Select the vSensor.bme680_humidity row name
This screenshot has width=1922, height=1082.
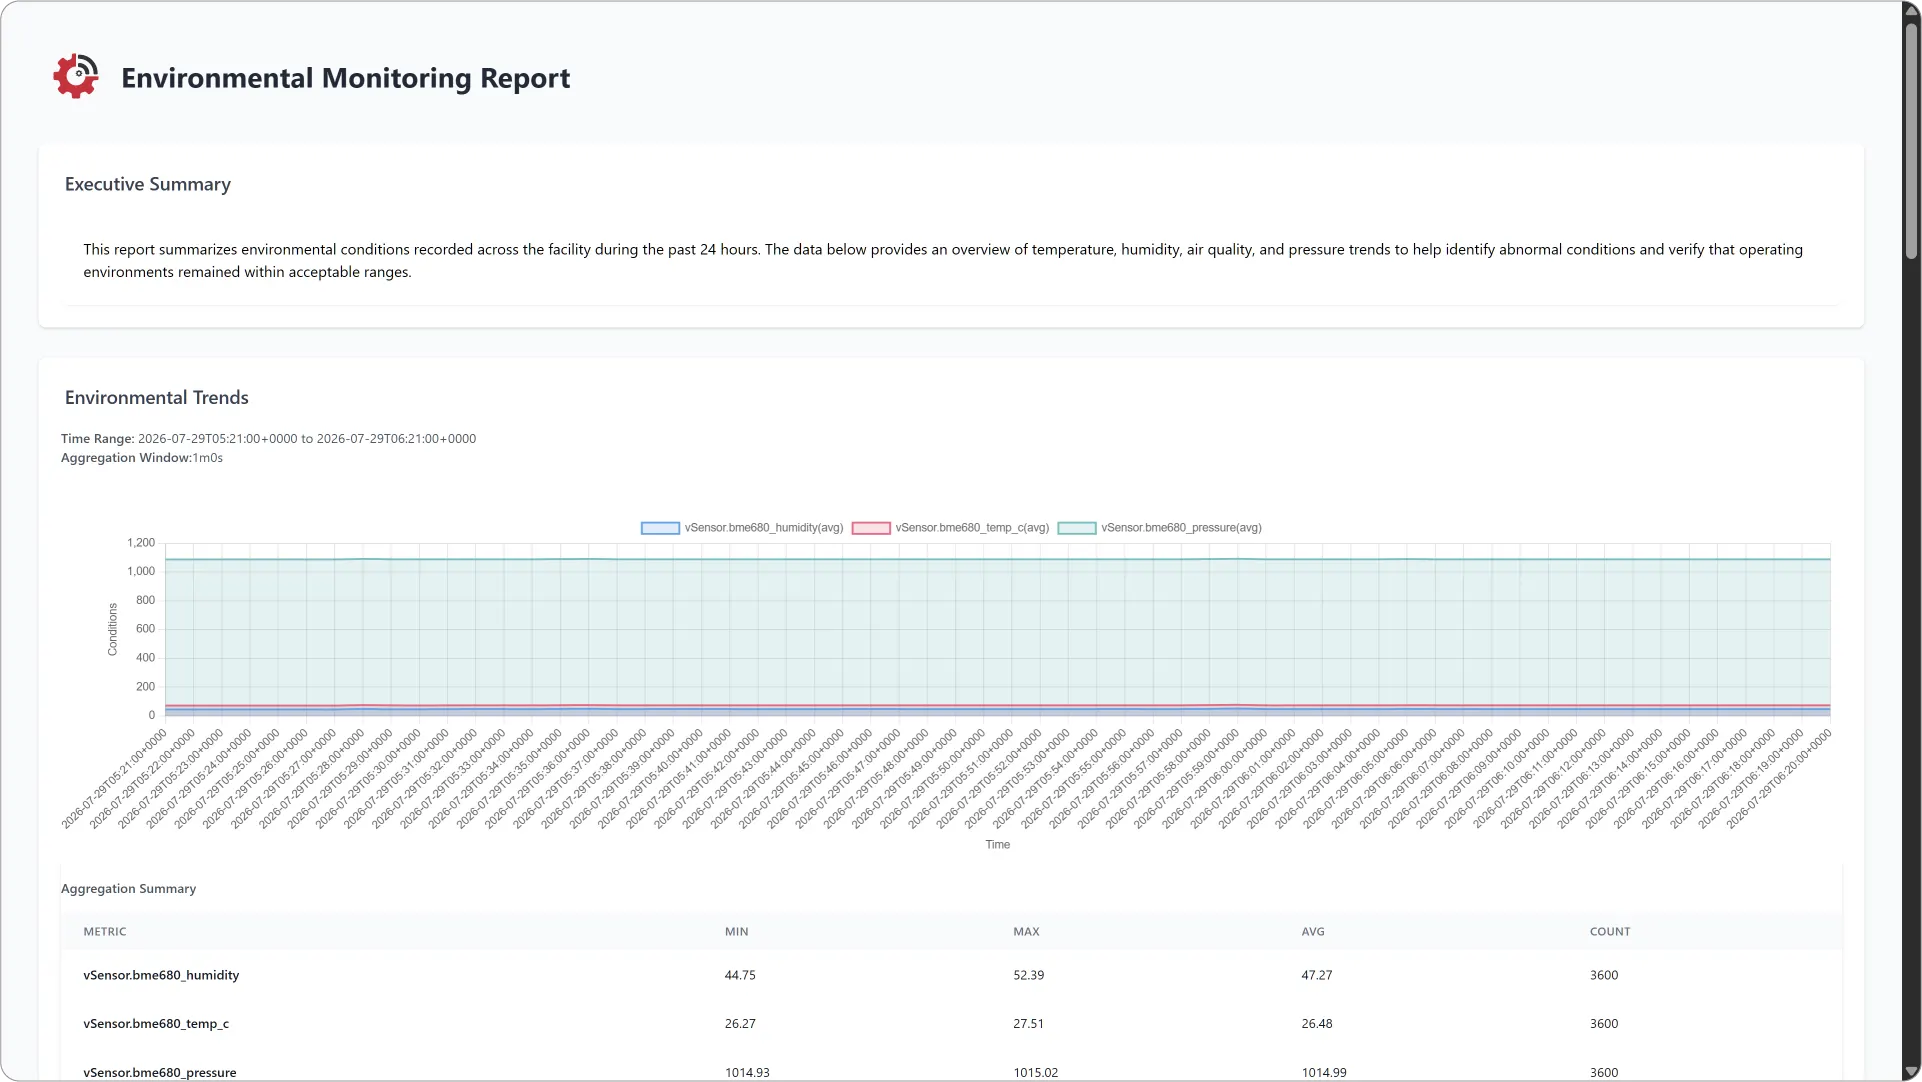point(161,975)
